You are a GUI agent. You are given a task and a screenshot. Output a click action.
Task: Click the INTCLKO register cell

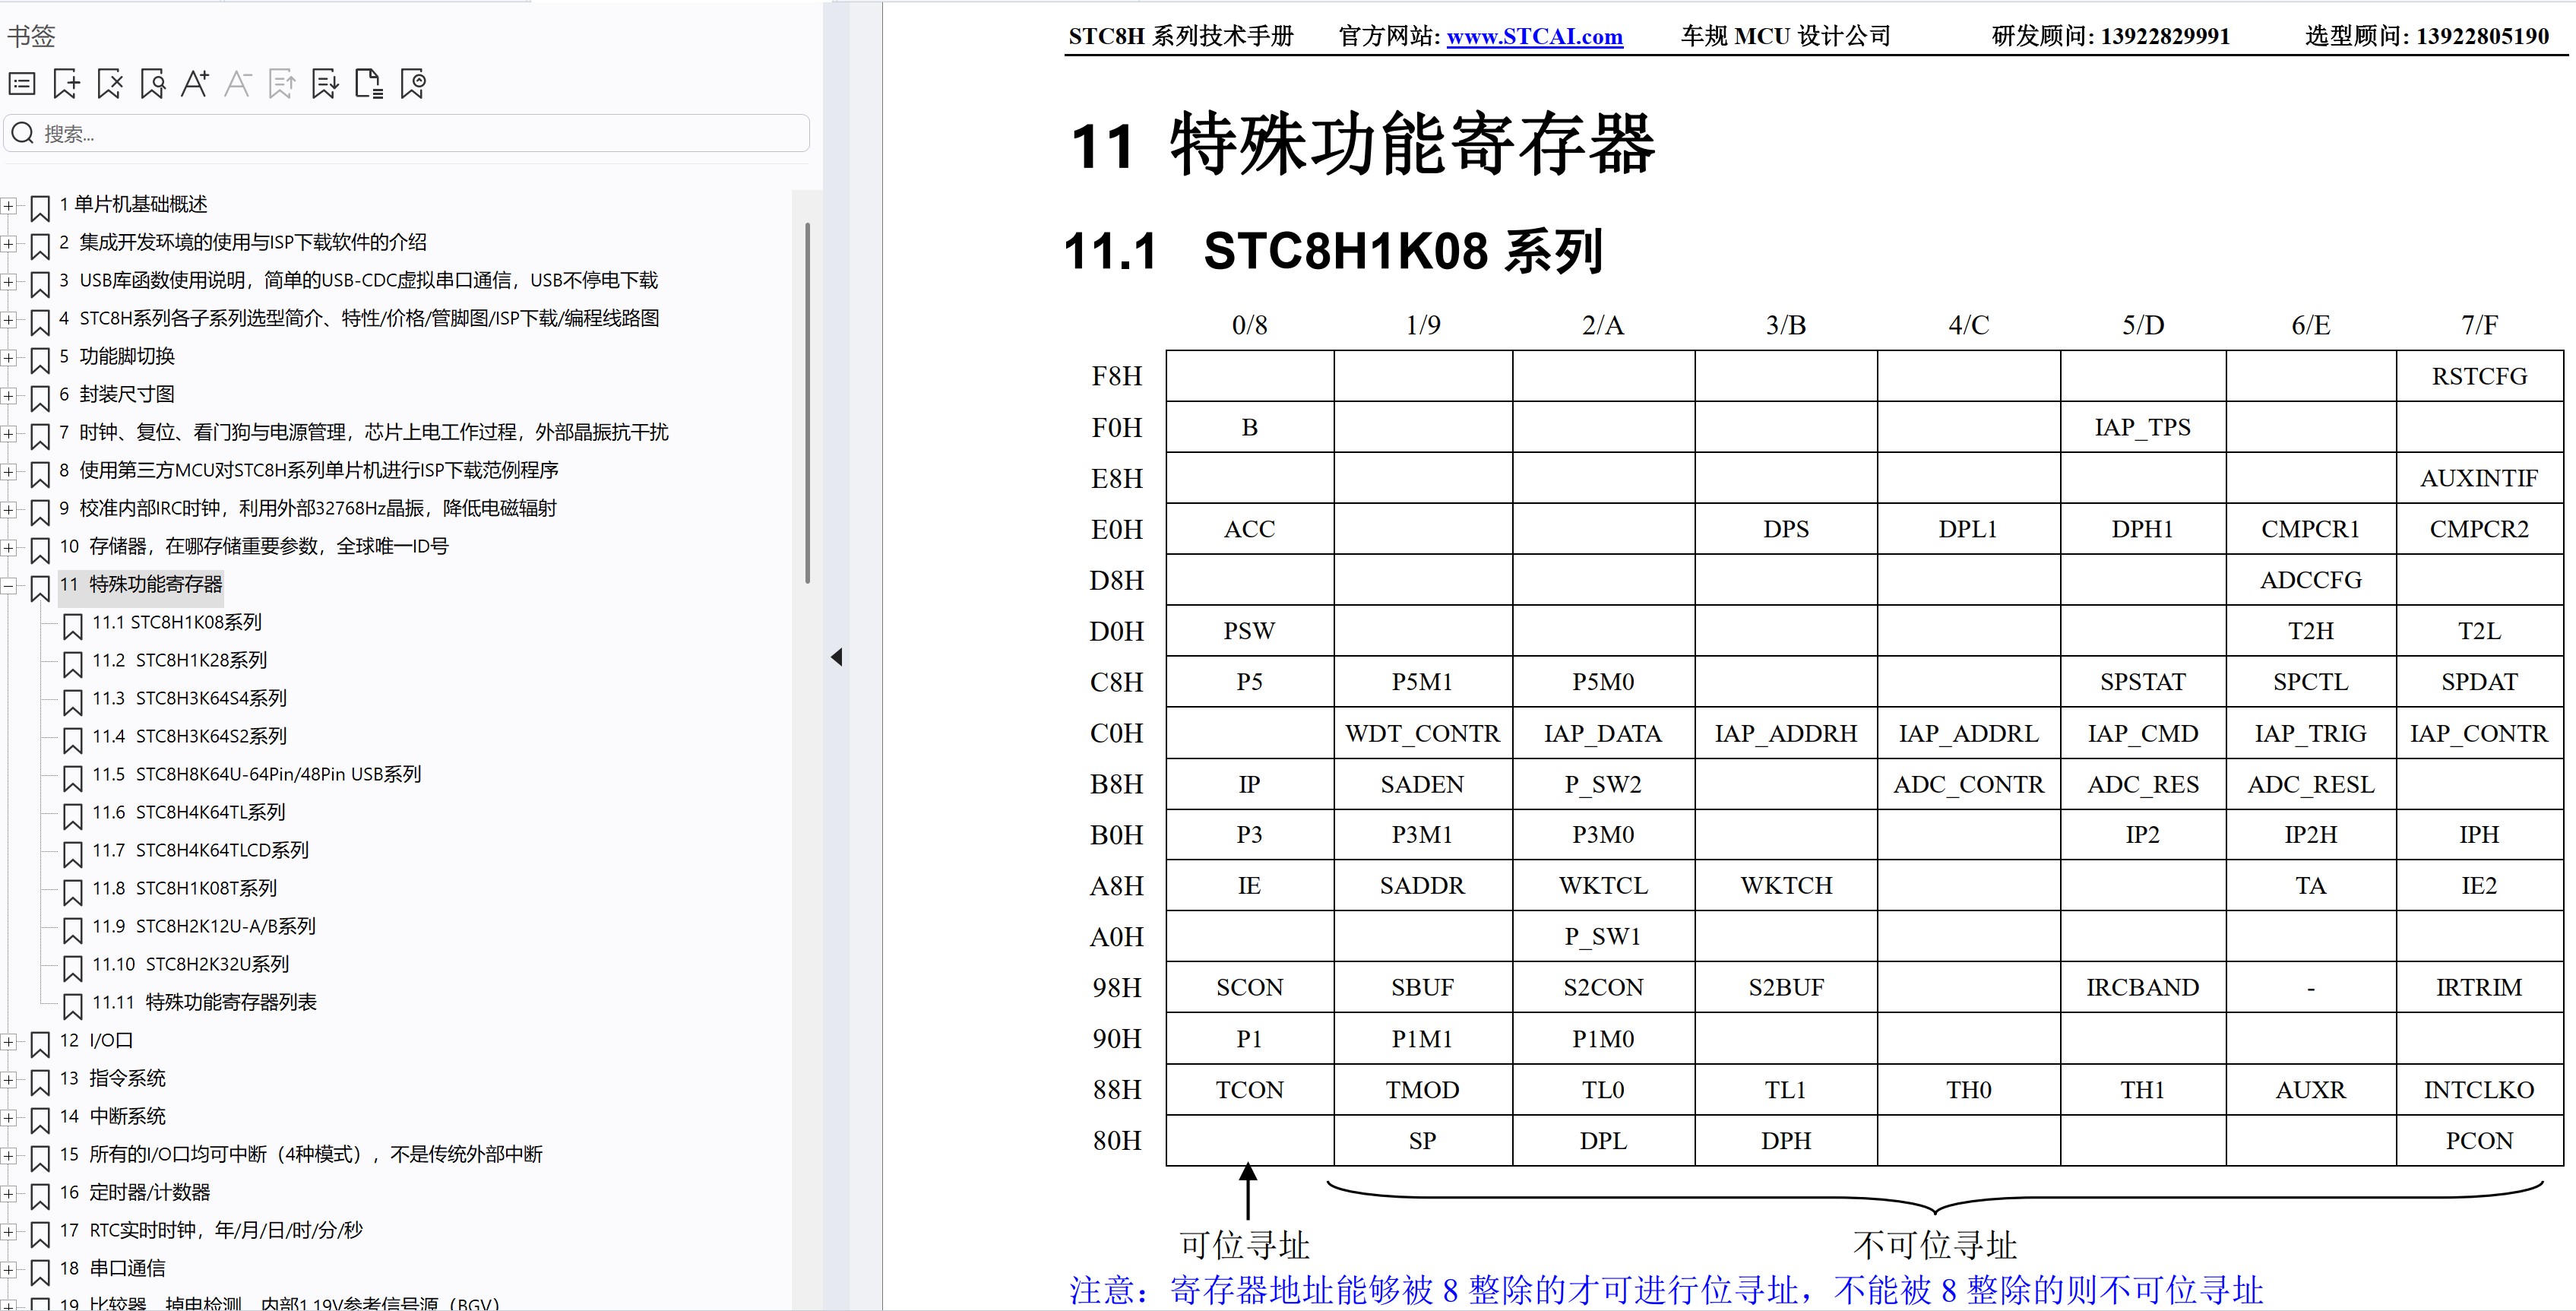(2479, 1089)
